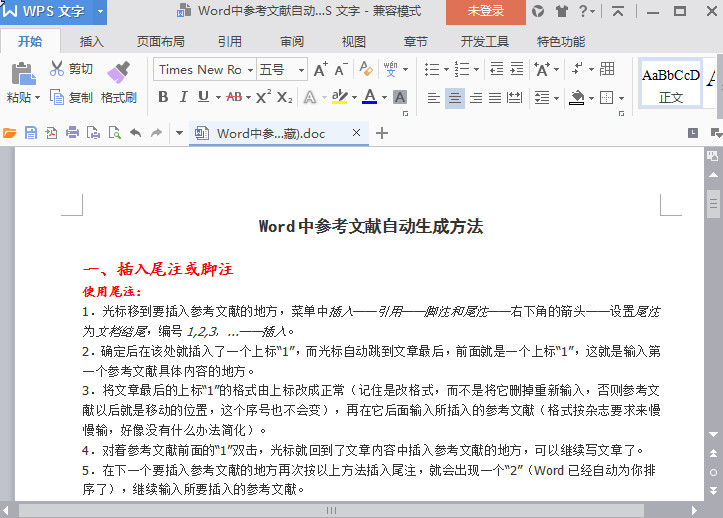Image resolution: width=723 pixels, height=518 pixels.
Task: Apply superscript X² formatting
Action: tap(263, 97)
